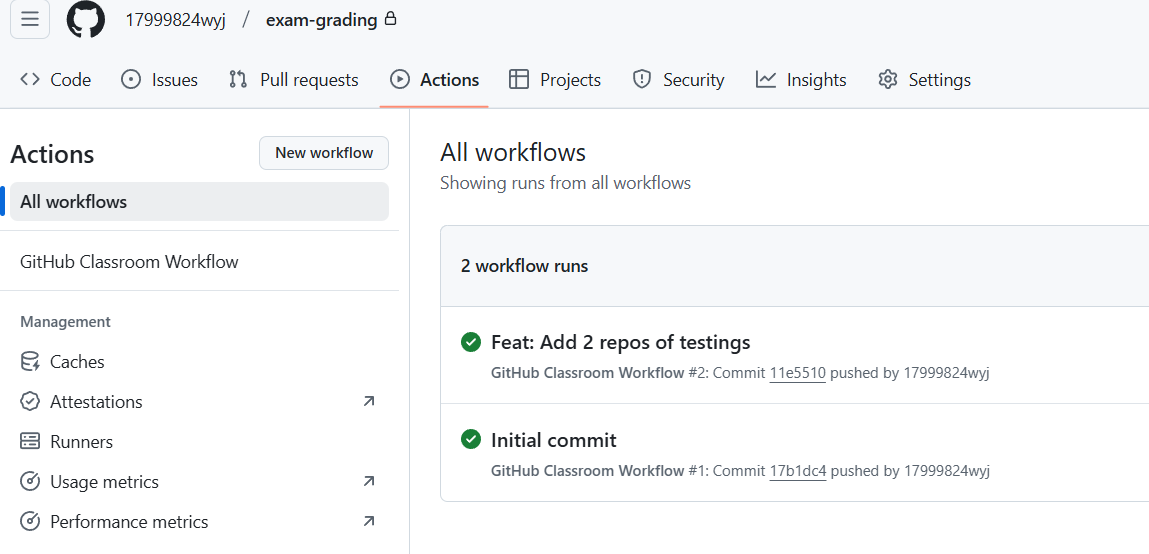Click the GitHub Octocat logo
The image size is (1149, 554).
86,20
